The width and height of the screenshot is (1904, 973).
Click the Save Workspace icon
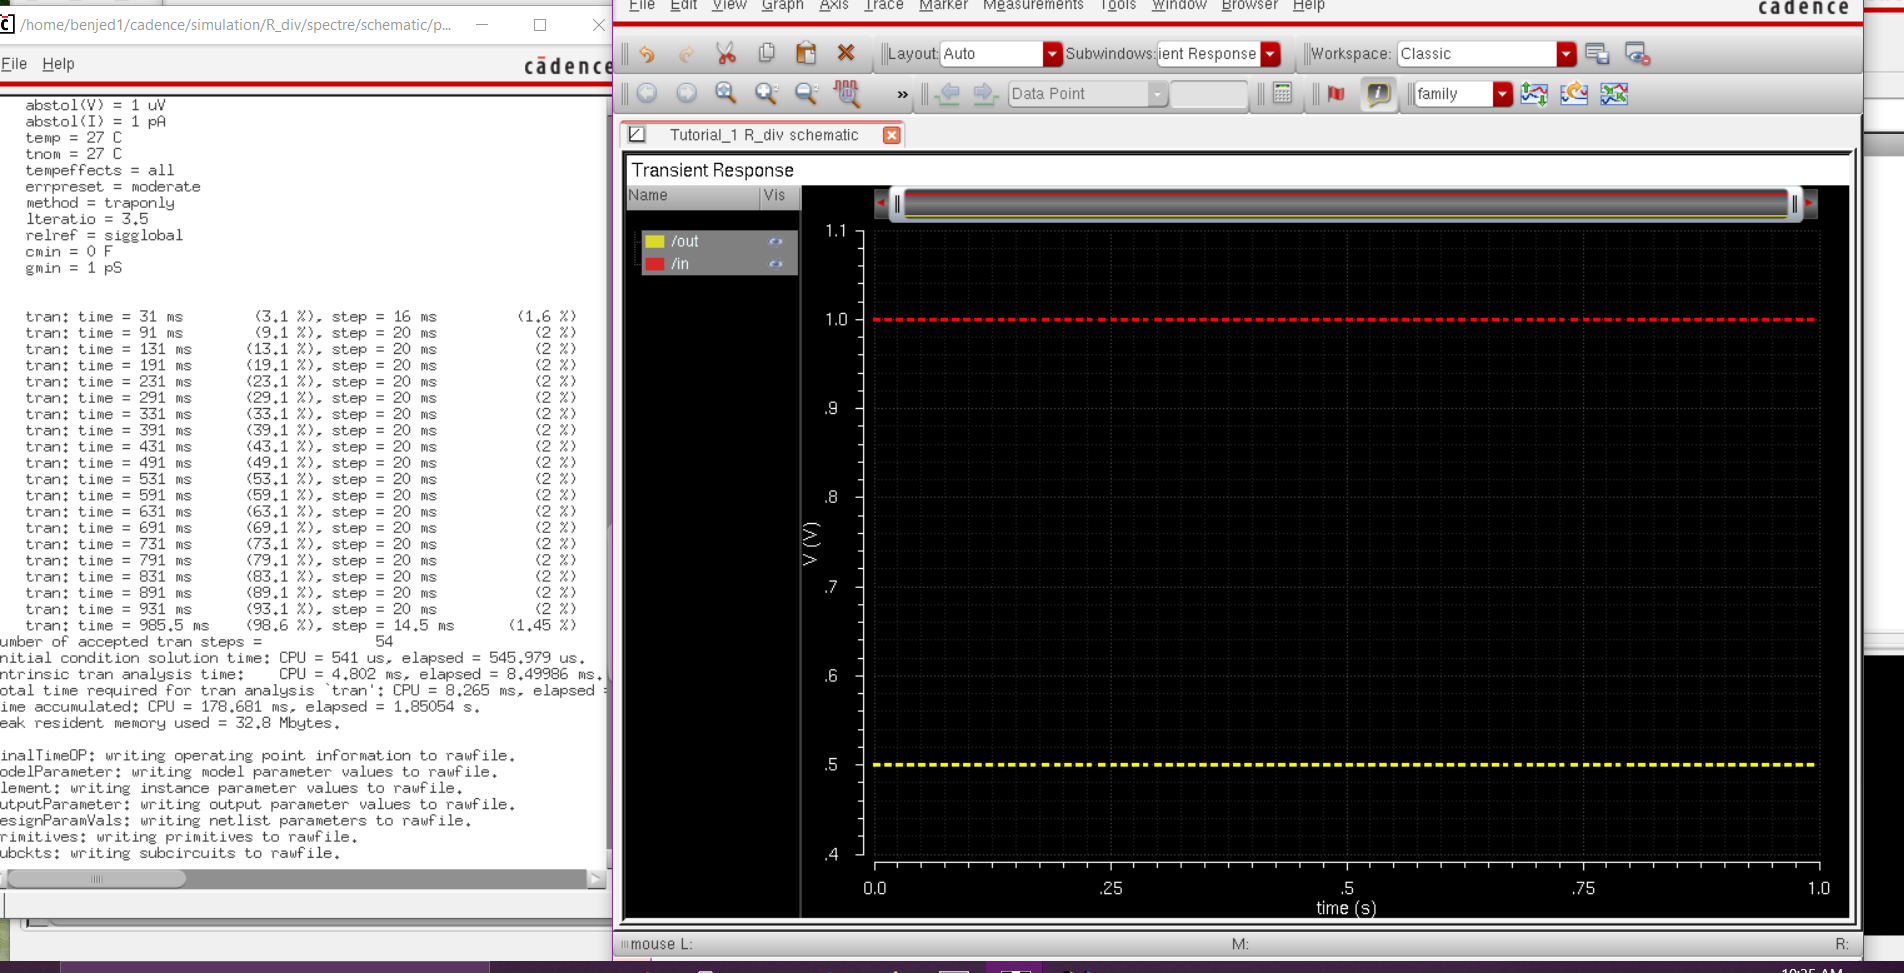click(x=1597, y=54)
